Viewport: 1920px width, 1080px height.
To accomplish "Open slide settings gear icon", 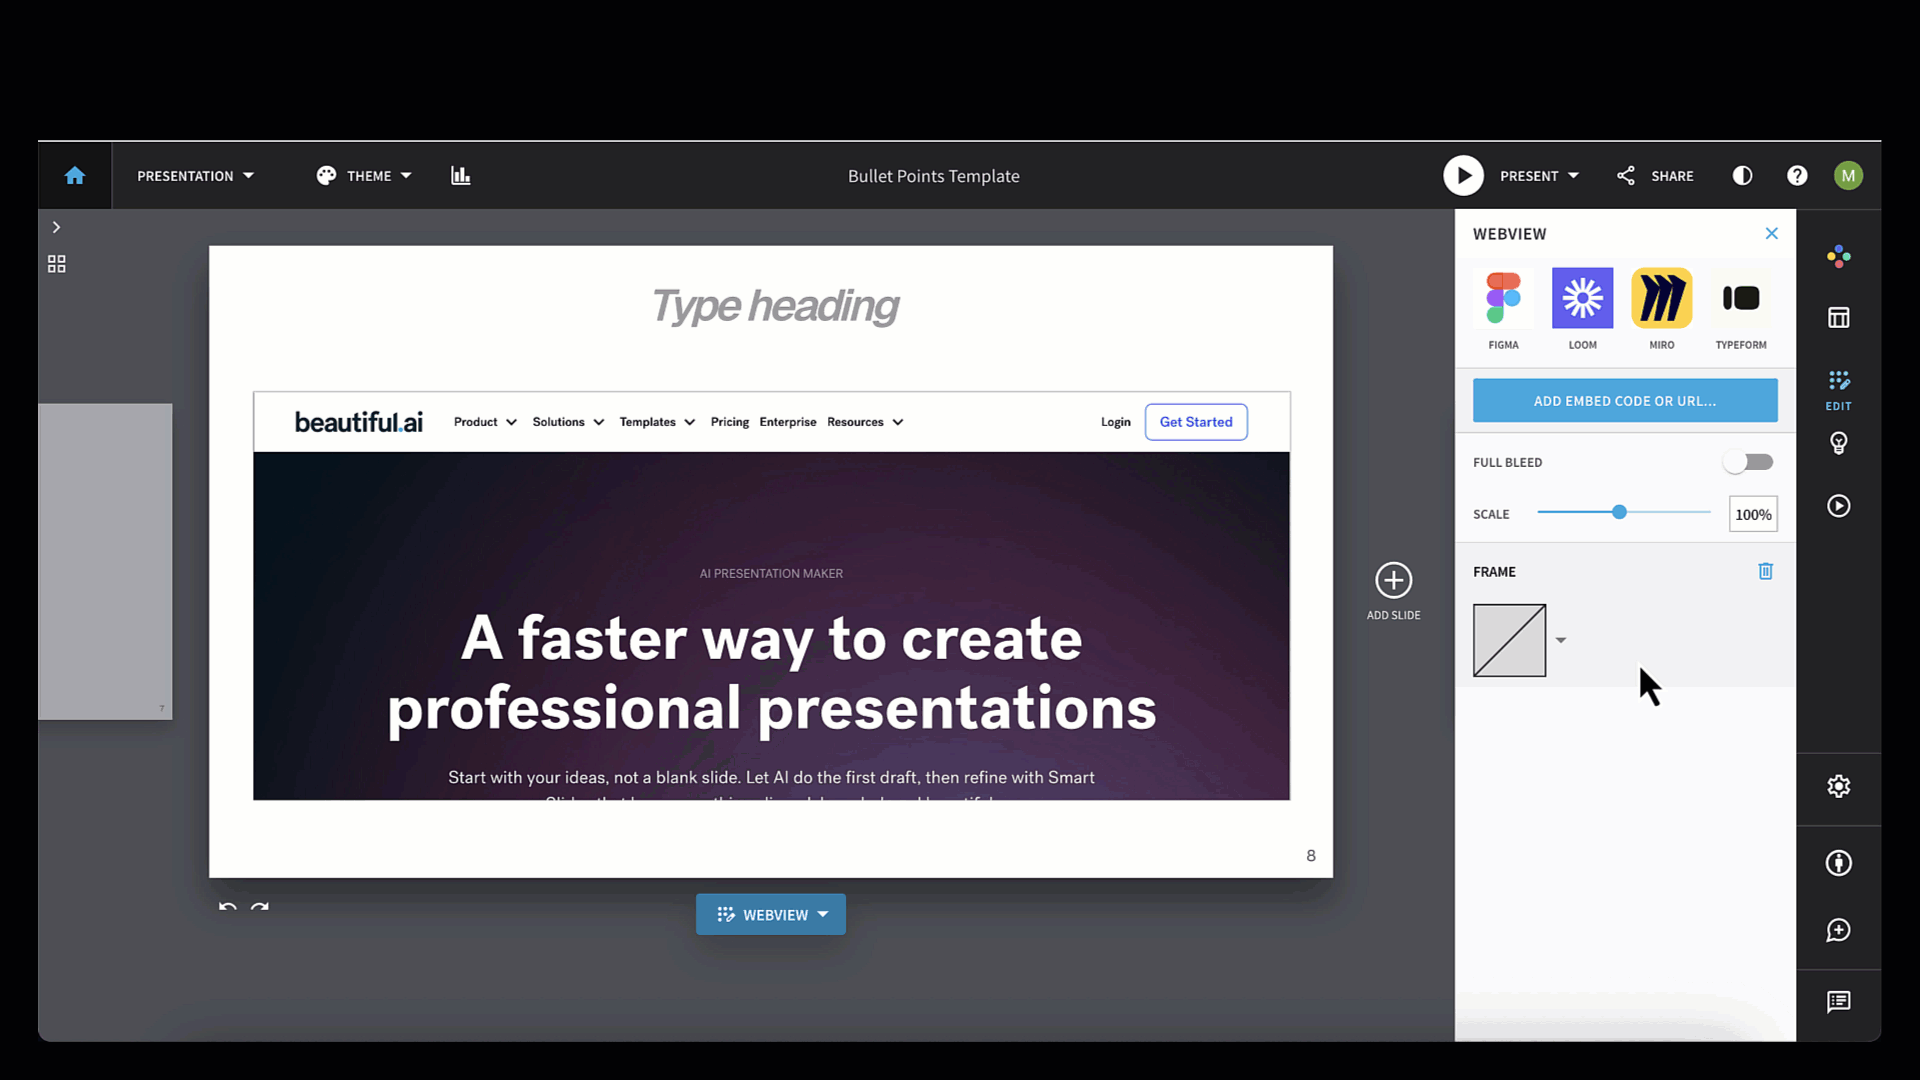I will [x=1838, y=786].
